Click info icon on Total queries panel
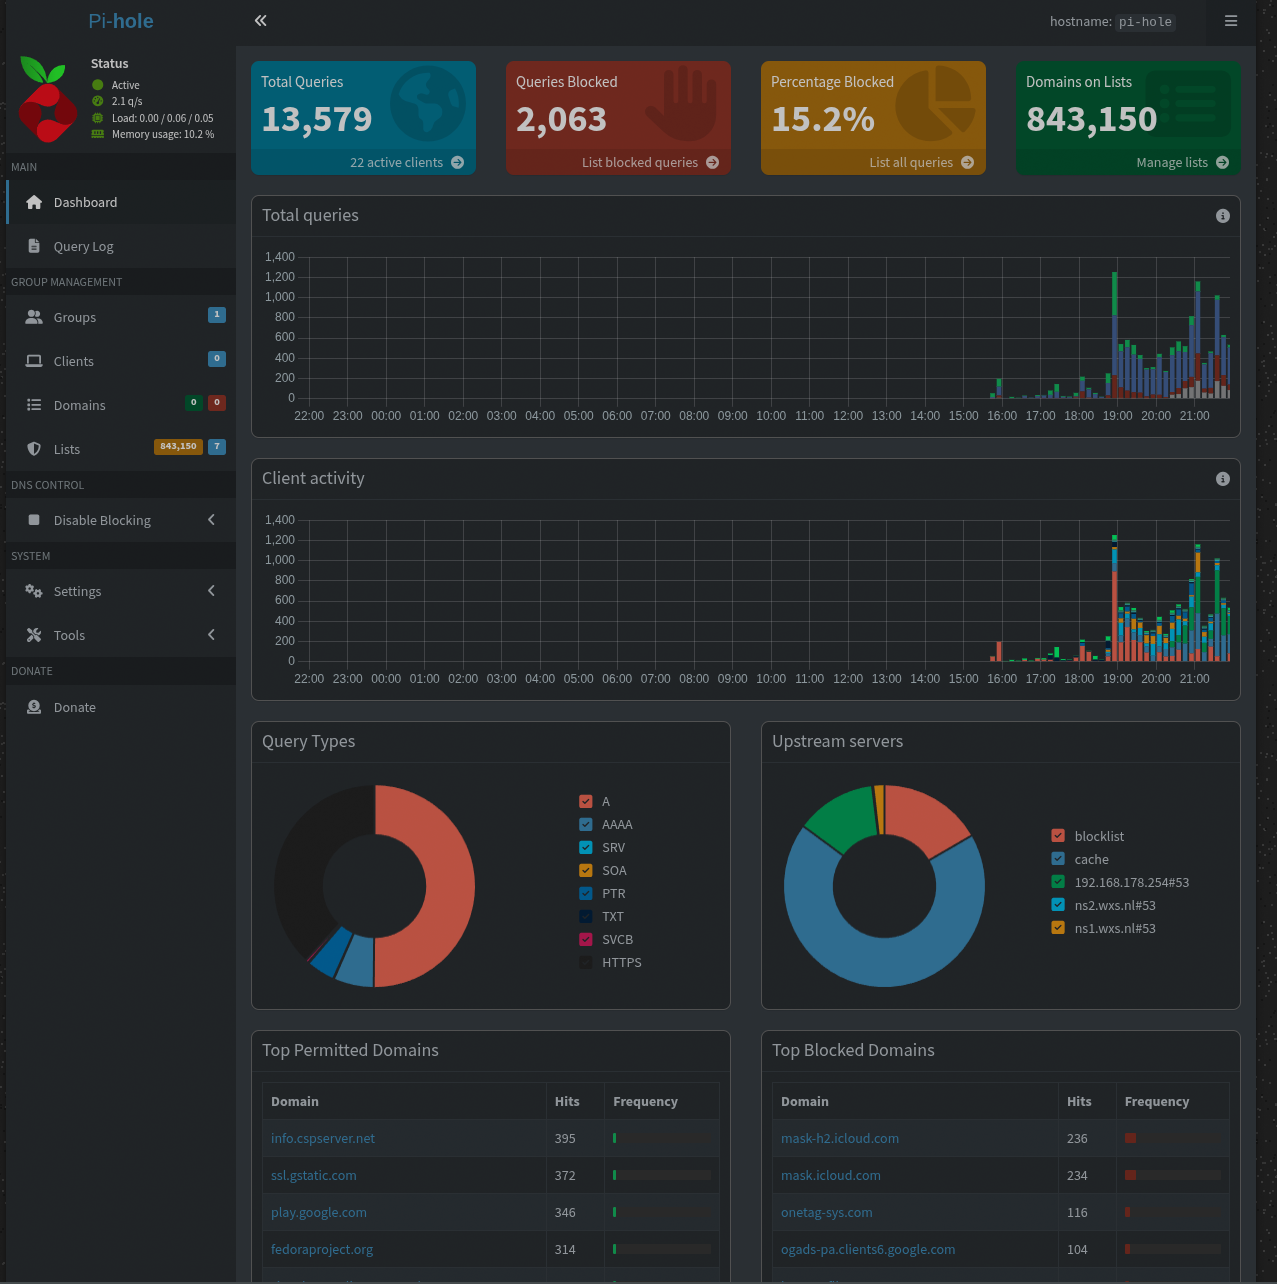 click(1222, 216)
